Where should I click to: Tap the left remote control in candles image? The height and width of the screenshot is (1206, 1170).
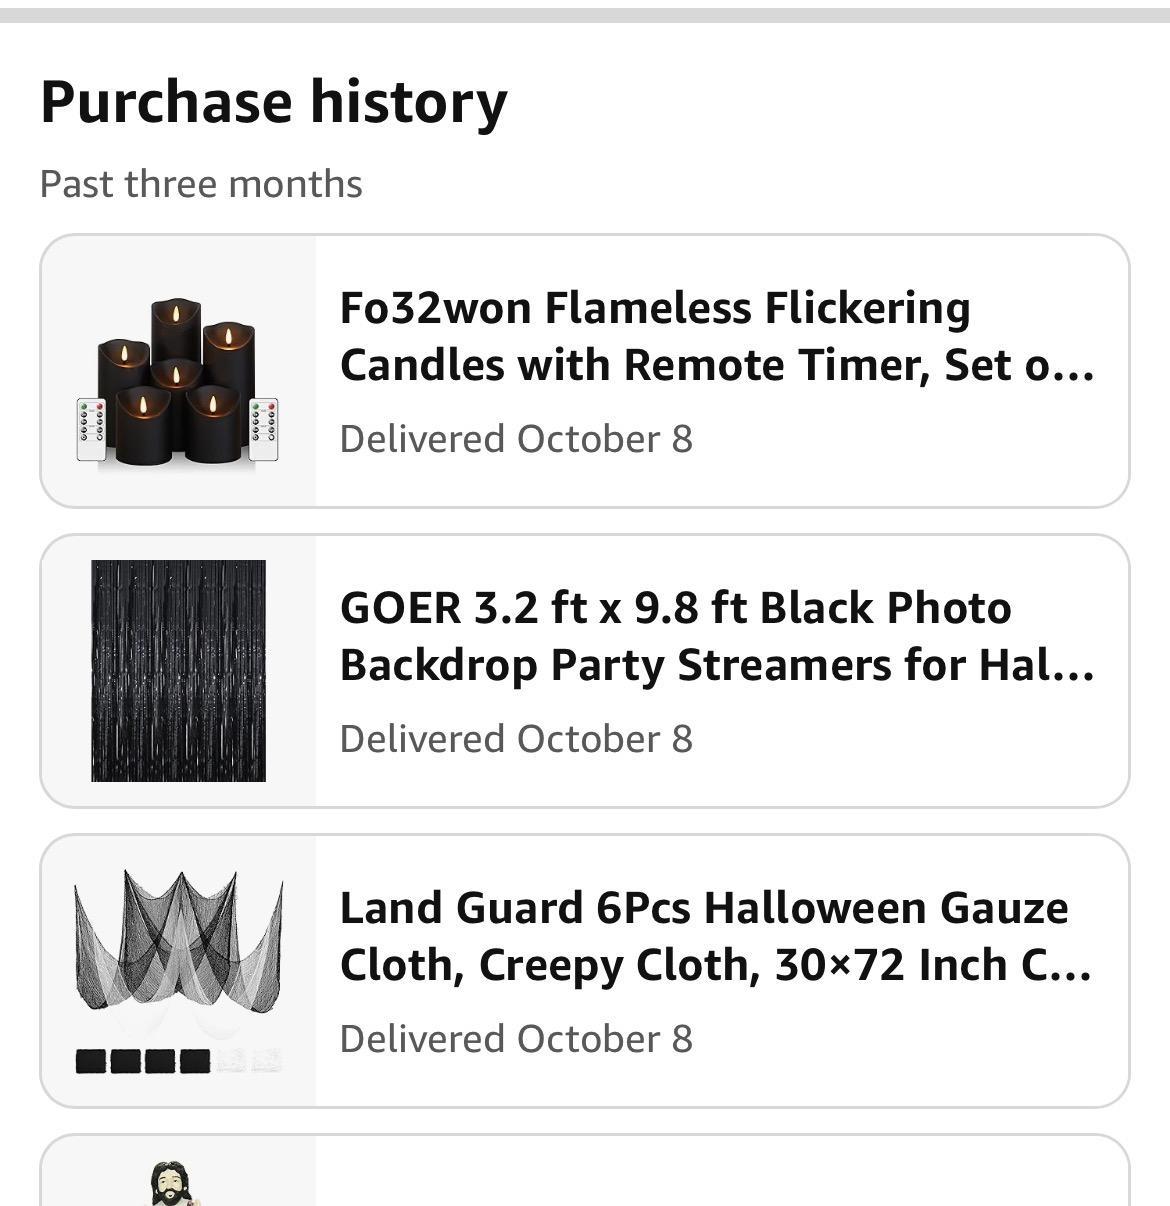(x=92, y=430)
